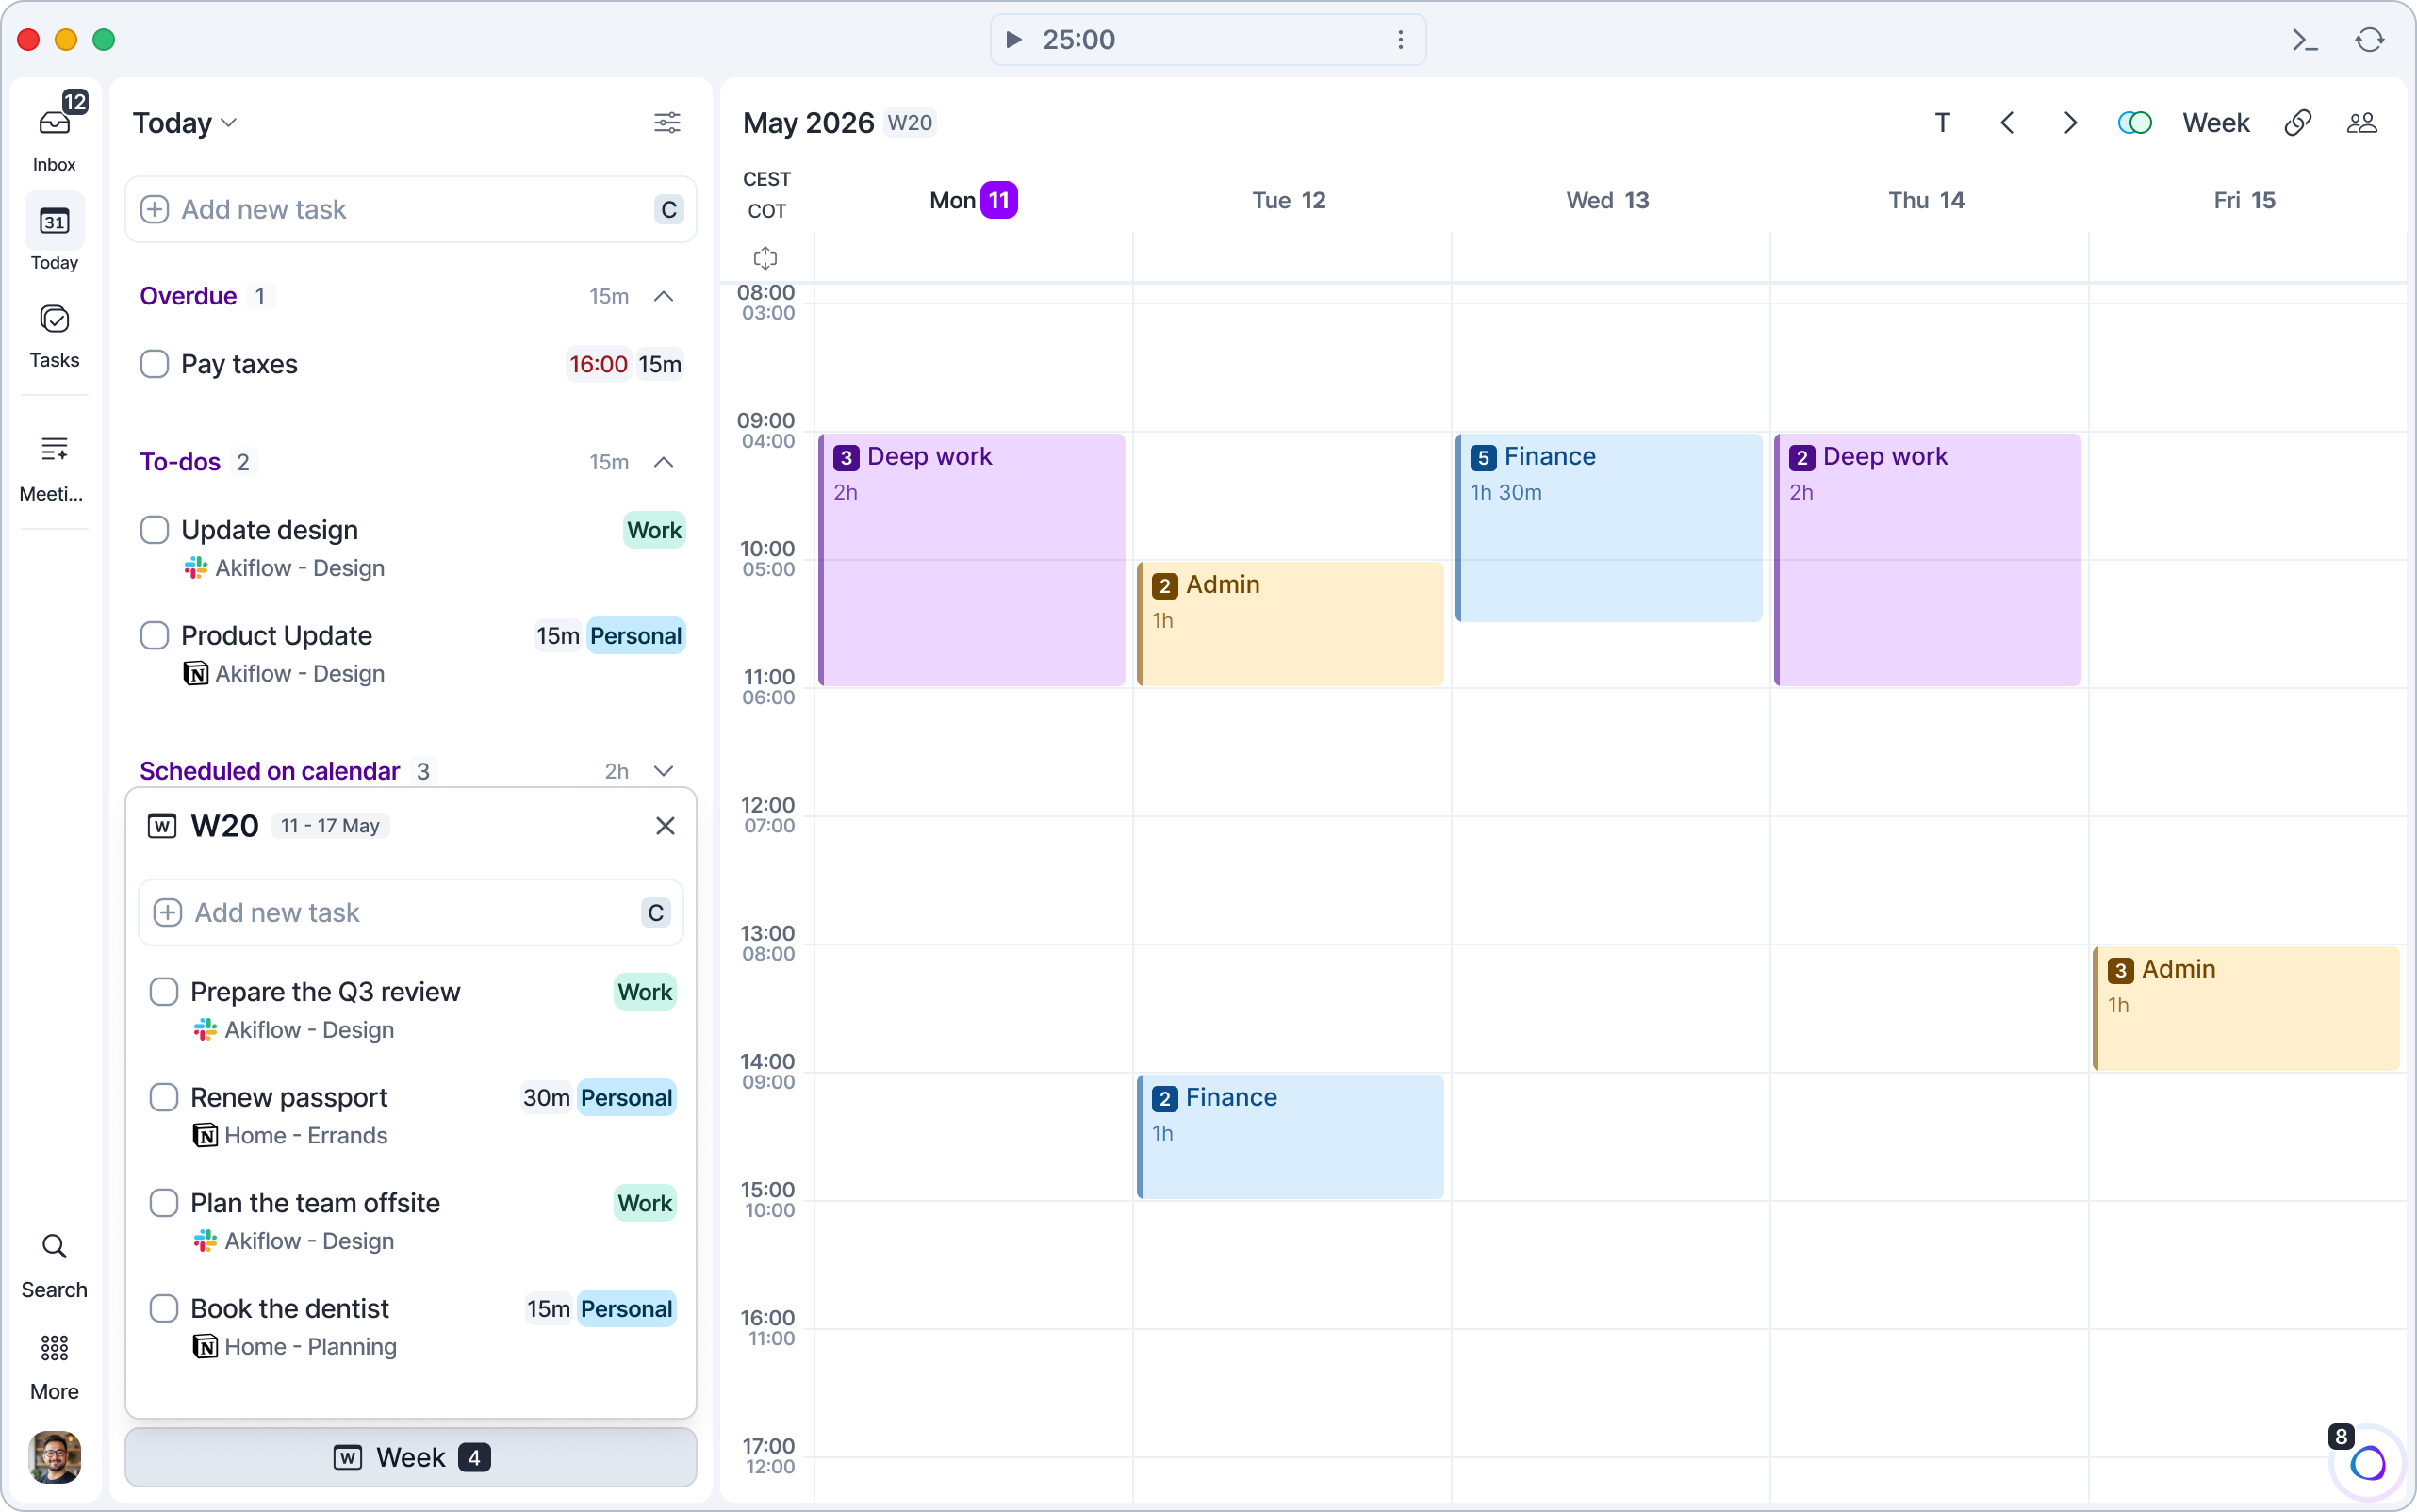Click the 30m duration on Renew passport
This screenshot has height=1512, width=2417.
[x=546, y=1097]
